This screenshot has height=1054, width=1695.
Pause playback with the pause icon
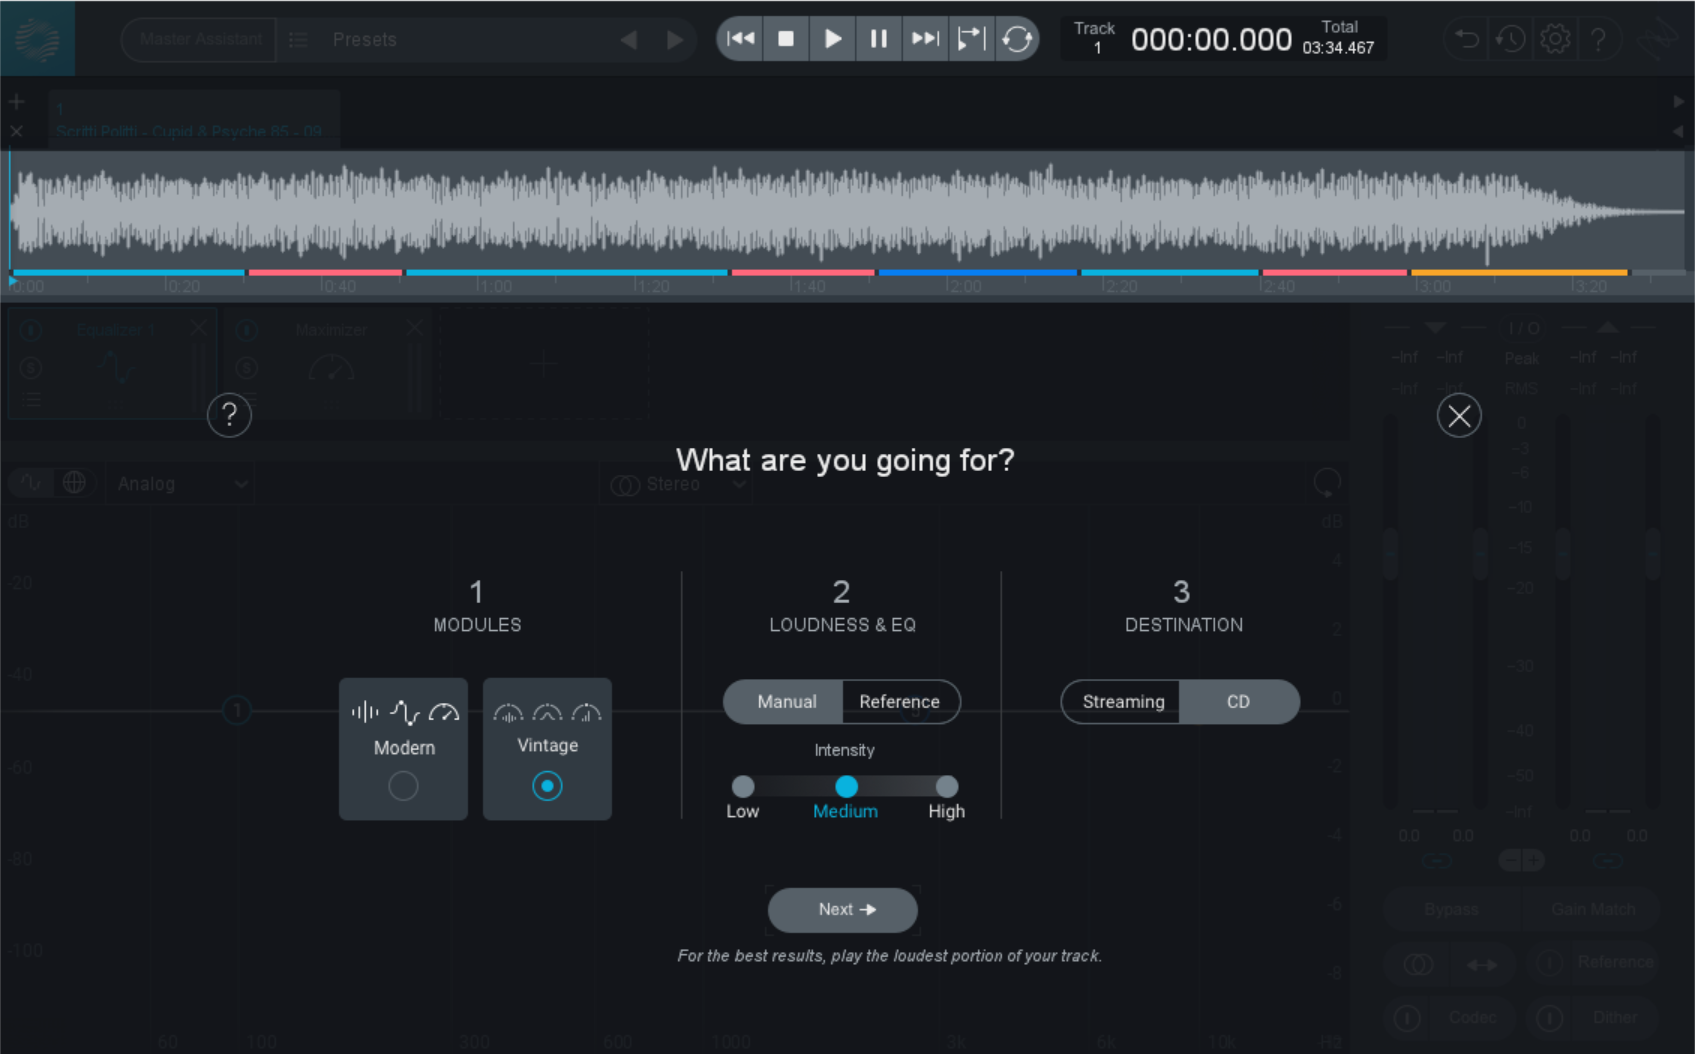pyautogui.click(x=878, y=39)
